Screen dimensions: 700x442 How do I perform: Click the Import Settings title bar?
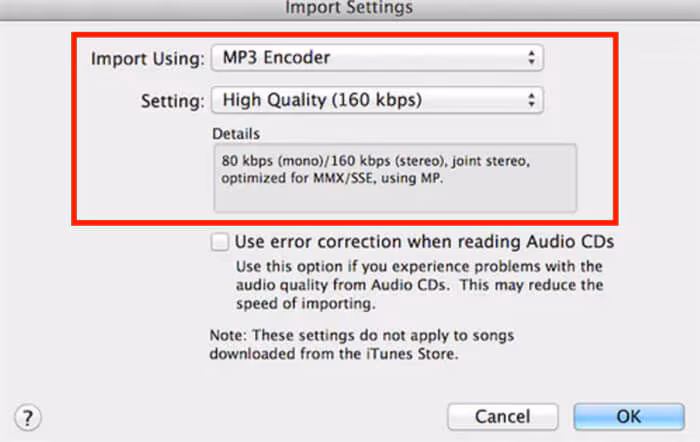coord(349,8)
